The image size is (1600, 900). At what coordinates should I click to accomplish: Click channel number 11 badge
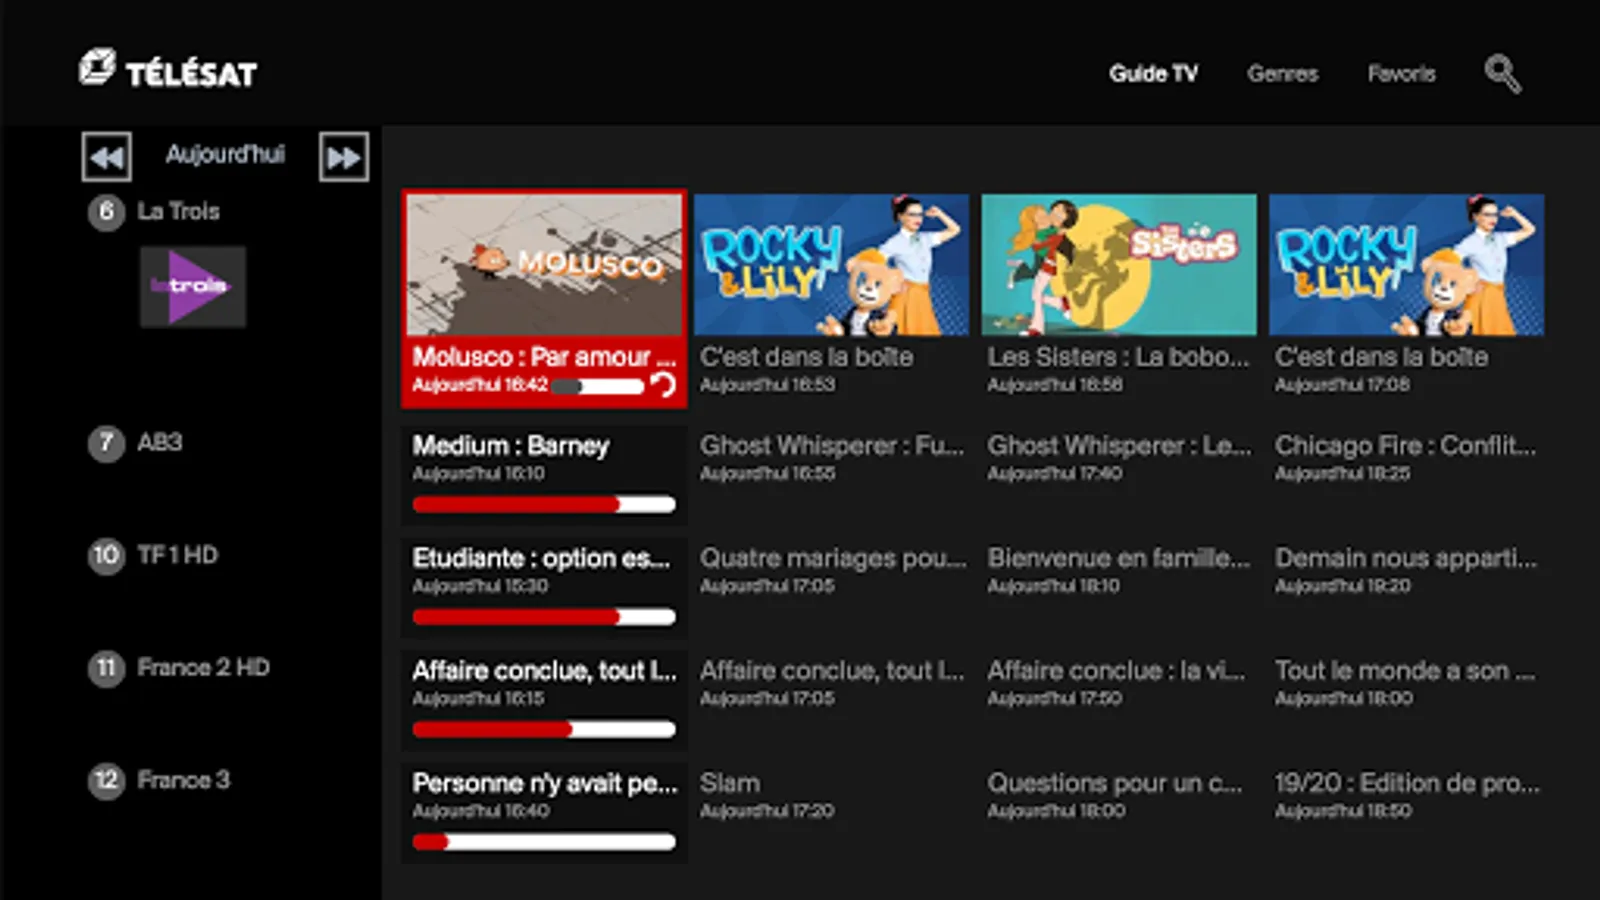106,668
